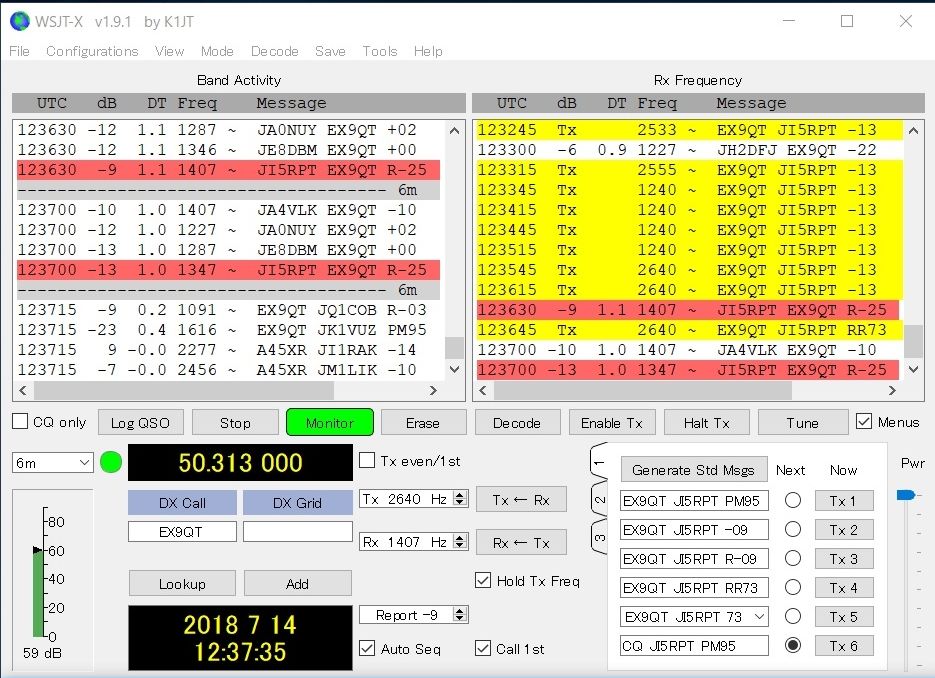Screen dimensions: 935x678
Task: Click the green status indicator beside band selector
Action: click(111, 462)
